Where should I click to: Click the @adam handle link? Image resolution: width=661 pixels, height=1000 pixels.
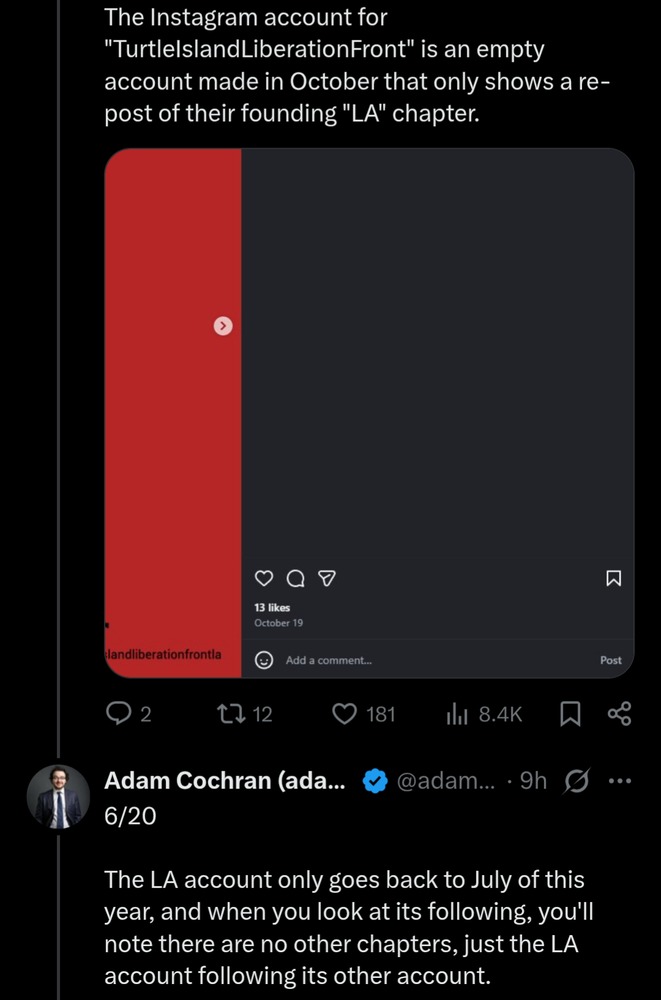pos(448,781)
